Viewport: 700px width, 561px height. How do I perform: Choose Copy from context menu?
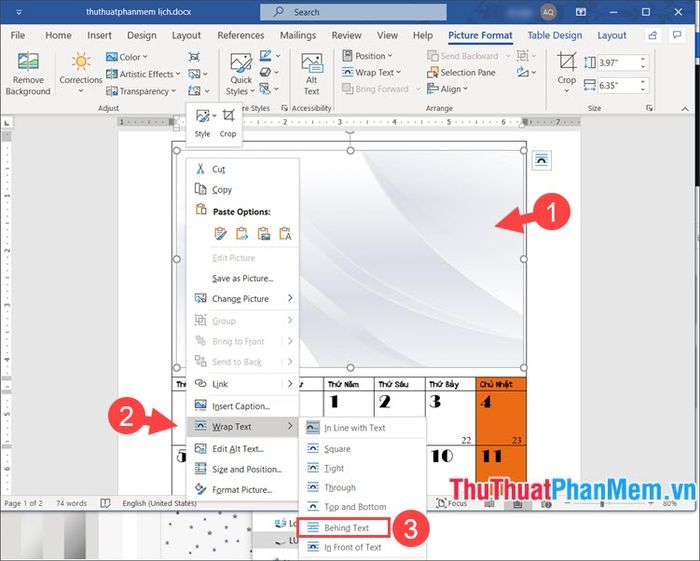(x=242, y=190)
